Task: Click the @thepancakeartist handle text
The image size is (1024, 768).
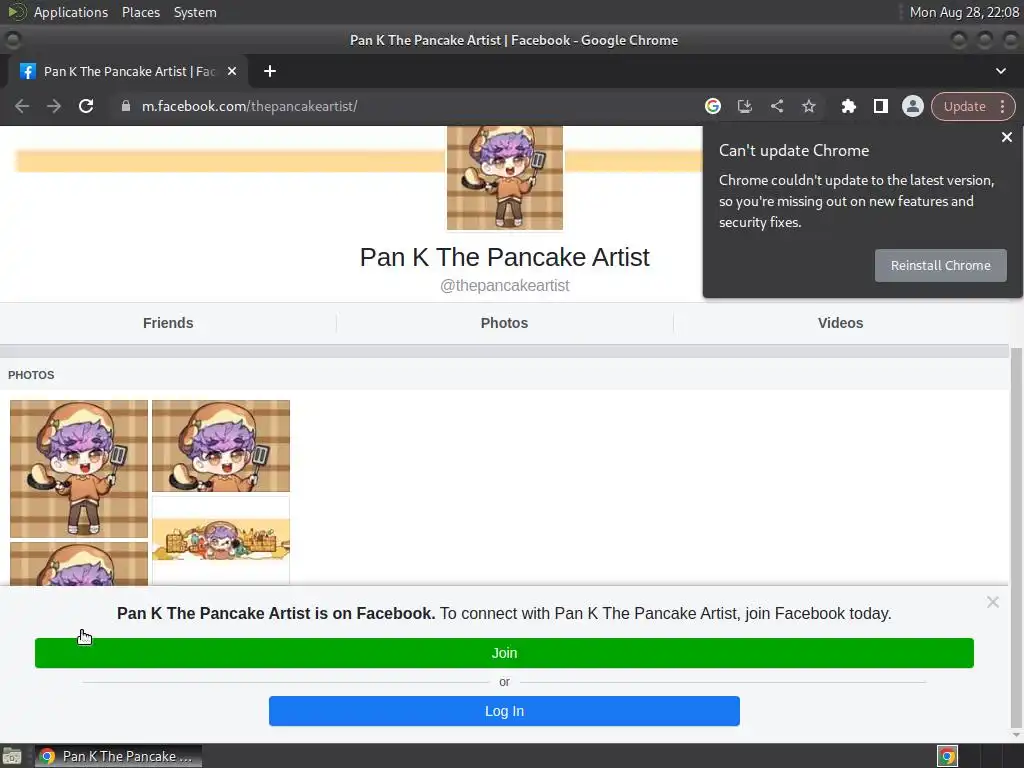Action: [504, 286]
